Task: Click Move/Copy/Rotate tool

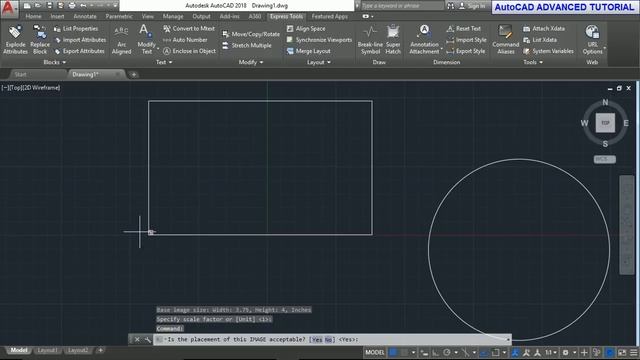Action: [x=251, y=34]
